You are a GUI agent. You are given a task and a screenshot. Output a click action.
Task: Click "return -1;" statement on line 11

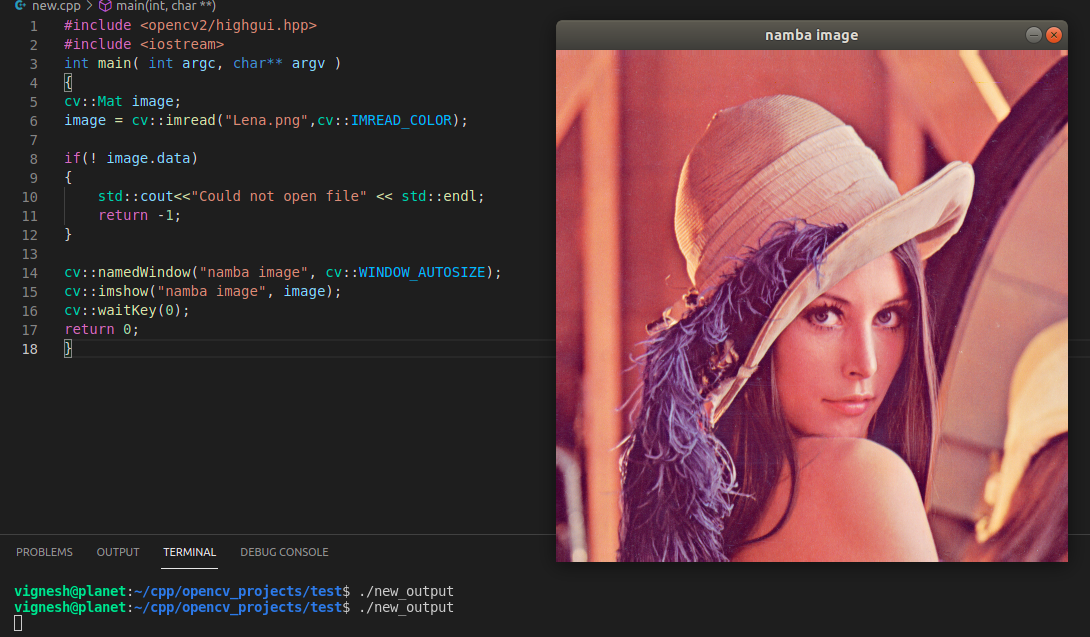(x=140, y=215)
